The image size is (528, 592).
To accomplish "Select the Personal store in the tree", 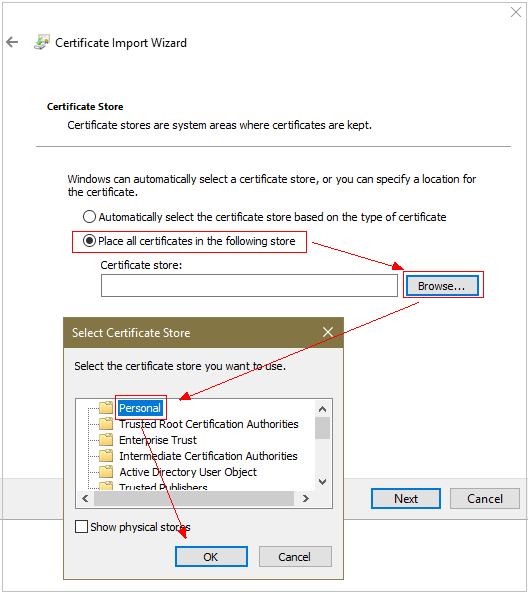I will 140,408.
